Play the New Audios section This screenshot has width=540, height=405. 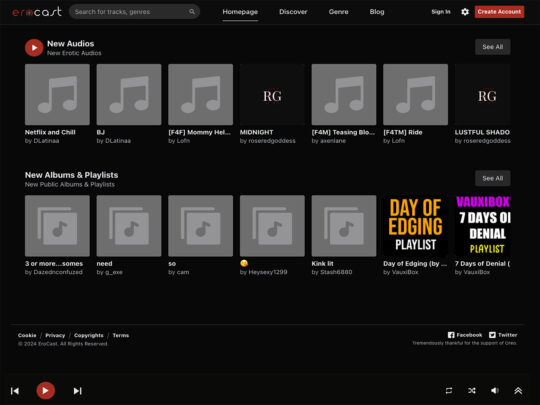[x=34, y=48]
